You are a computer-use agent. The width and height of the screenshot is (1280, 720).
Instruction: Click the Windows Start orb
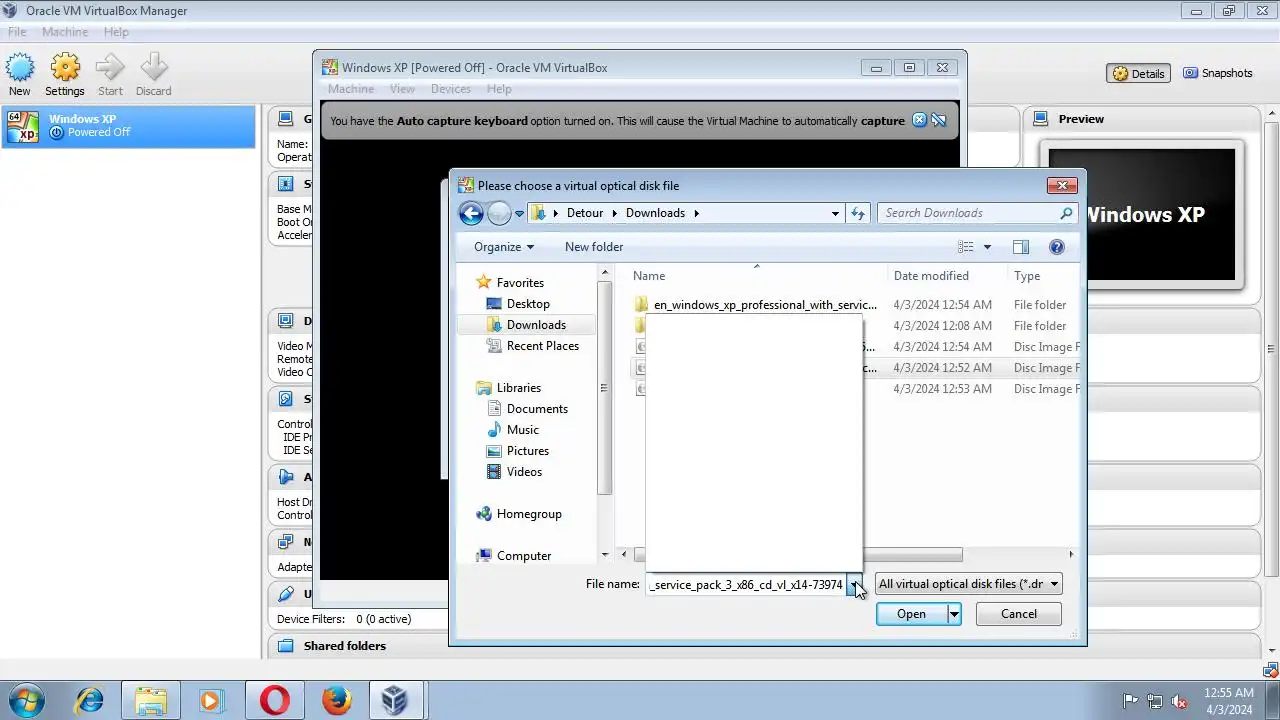(x=27, y=700)
